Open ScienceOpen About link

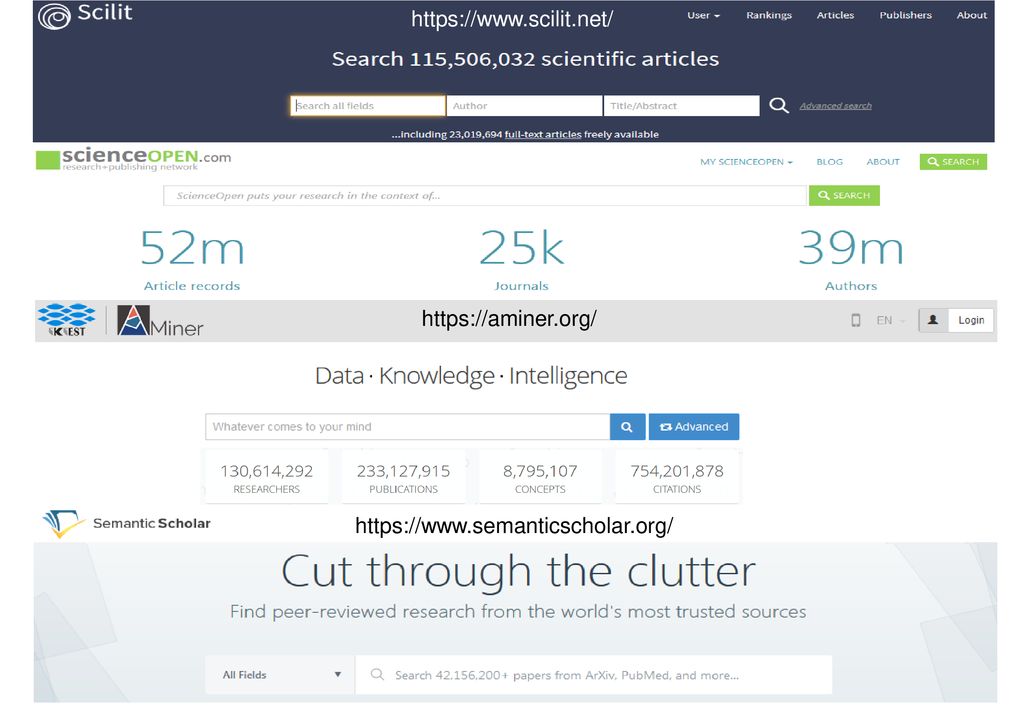[x=883, y=162]
